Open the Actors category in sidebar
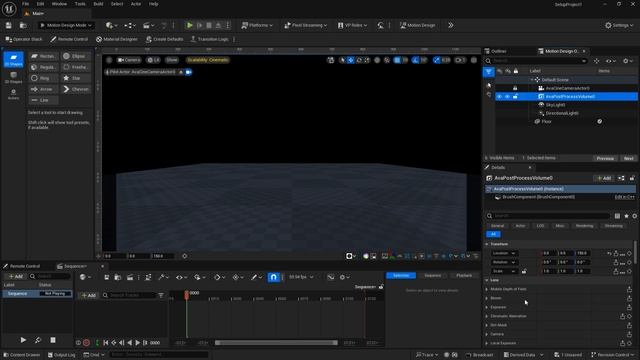The image size is (640, 360). pyautogui.click(x=13, y=94)
